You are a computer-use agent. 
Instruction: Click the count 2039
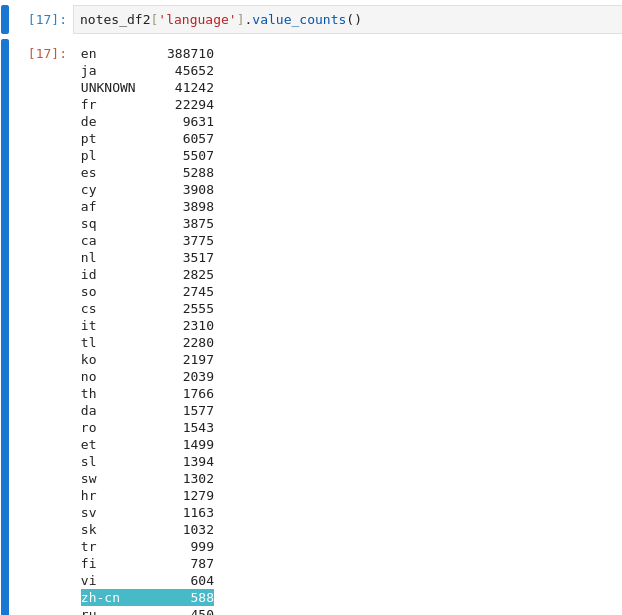198,377
